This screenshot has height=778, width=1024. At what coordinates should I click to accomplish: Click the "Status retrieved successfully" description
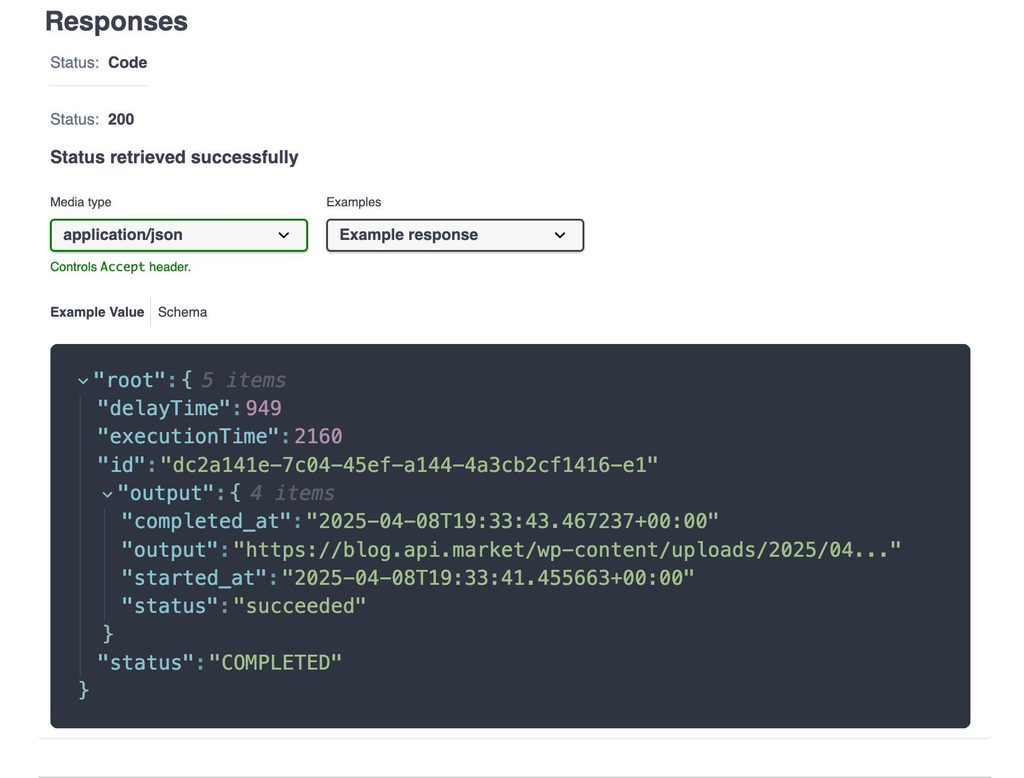(x=174, y=157)
